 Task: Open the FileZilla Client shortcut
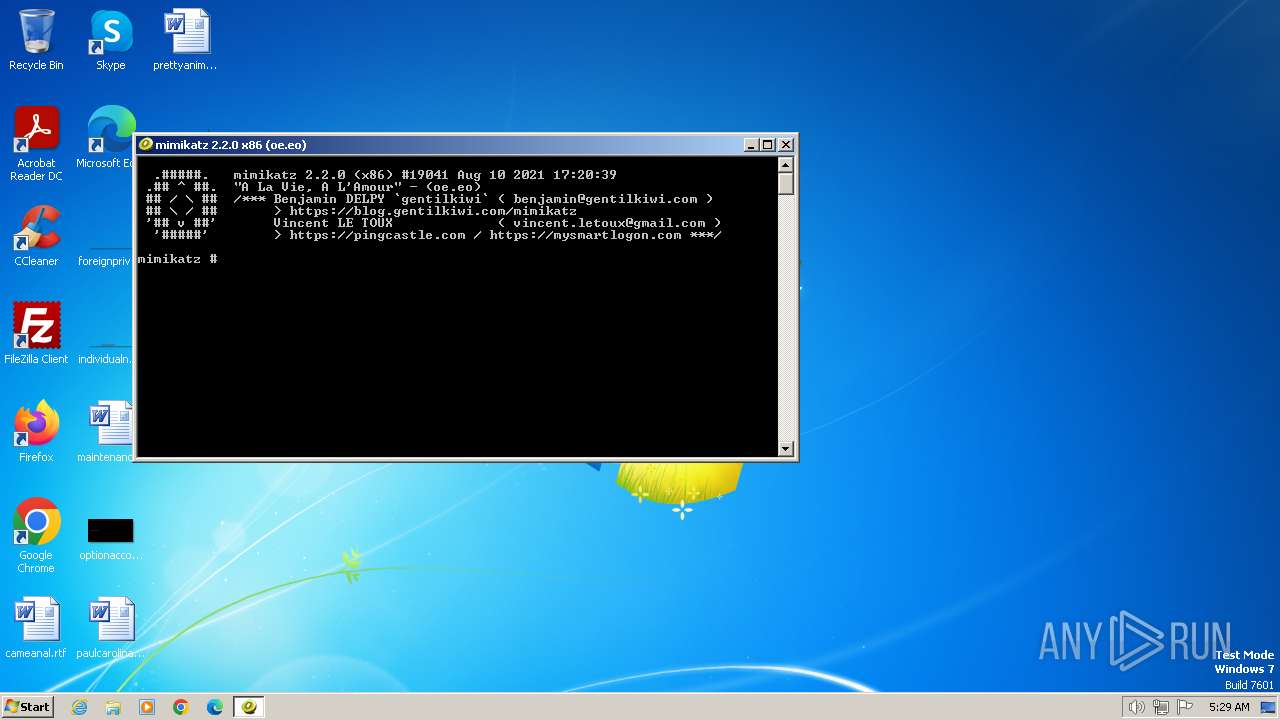tap(36, 334)
